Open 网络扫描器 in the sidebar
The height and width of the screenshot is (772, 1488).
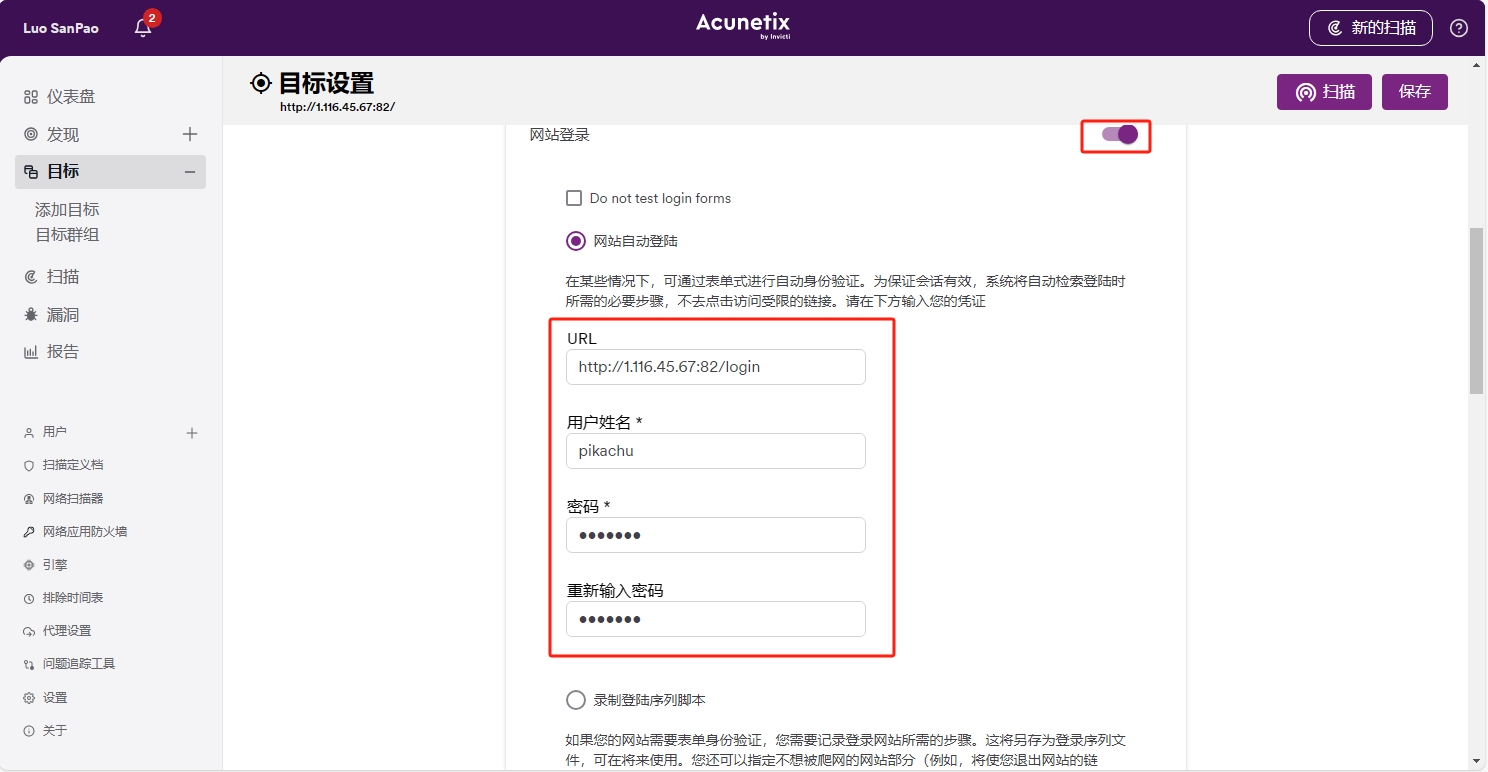coord(73,498)
